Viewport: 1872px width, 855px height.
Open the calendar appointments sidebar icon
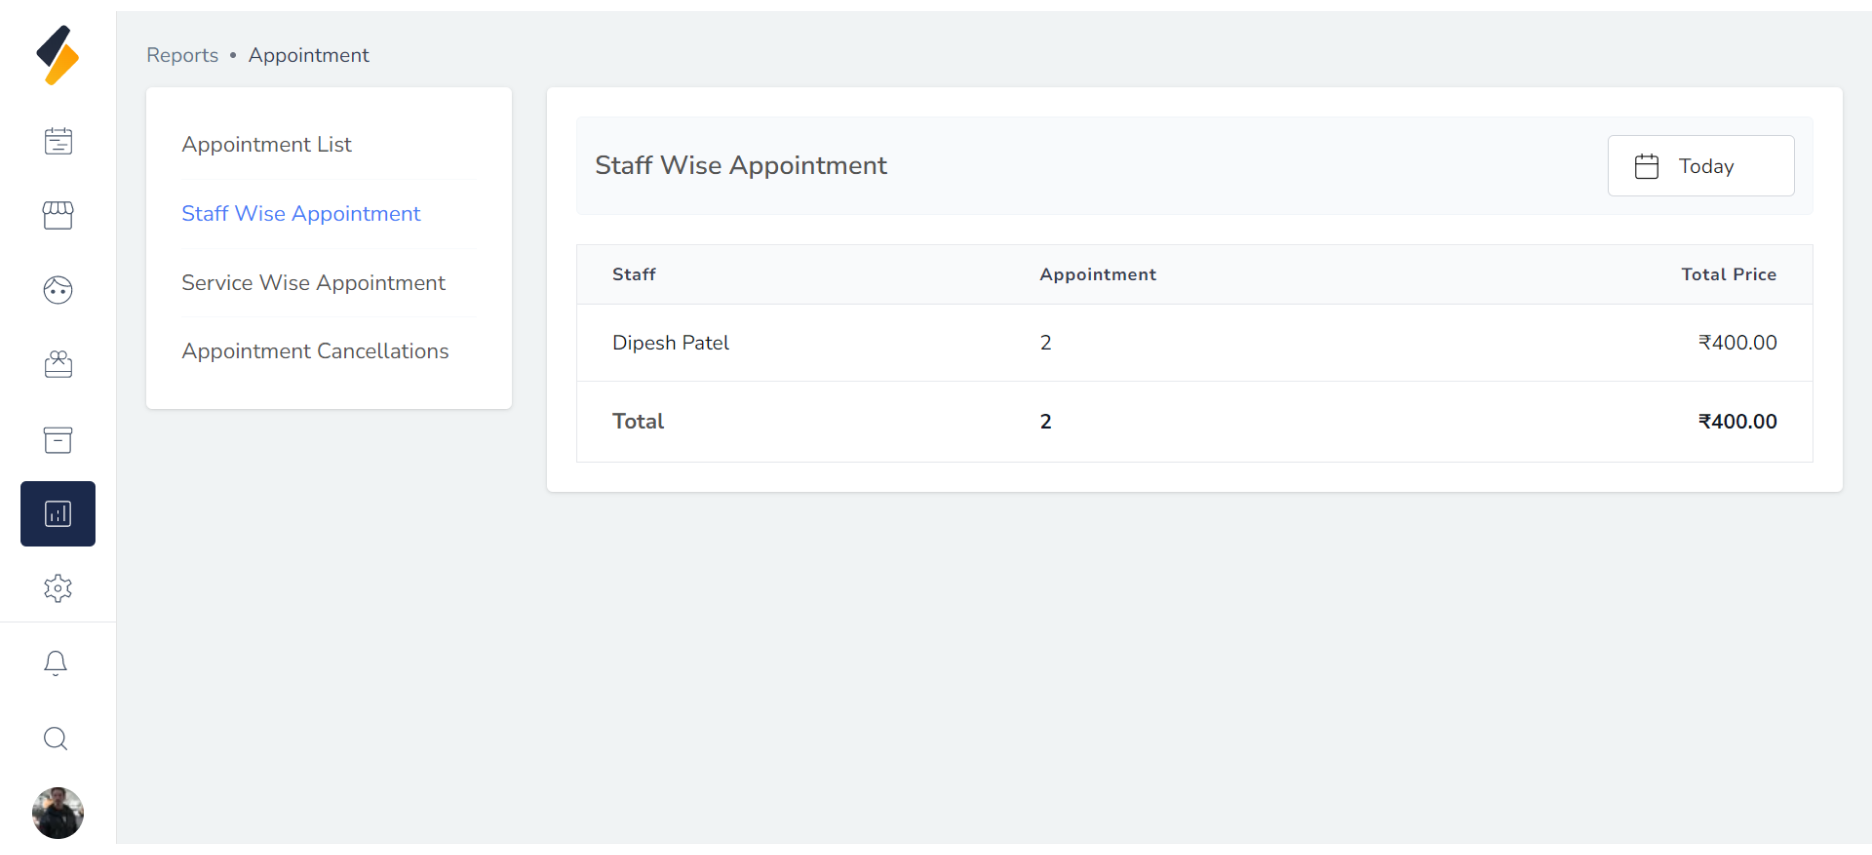point(58,141)
